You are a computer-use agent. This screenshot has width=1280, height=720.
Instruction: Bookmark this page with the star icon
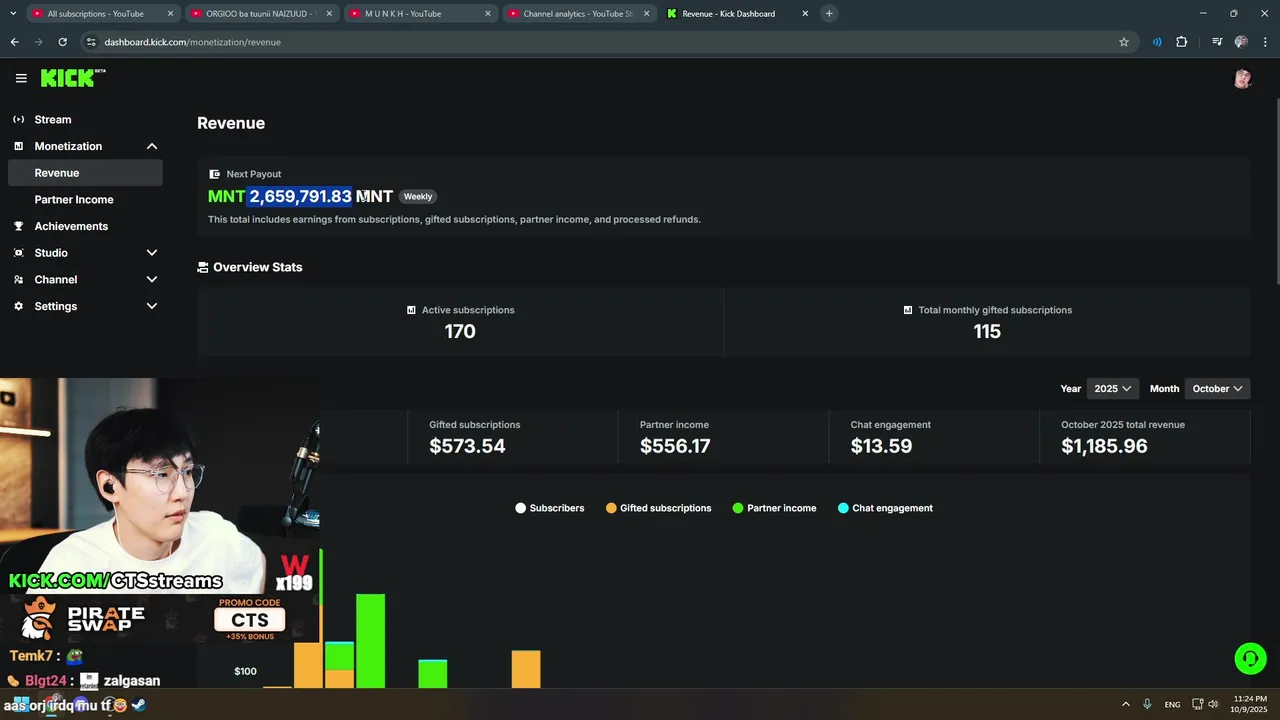click(x=1124, y=42)
